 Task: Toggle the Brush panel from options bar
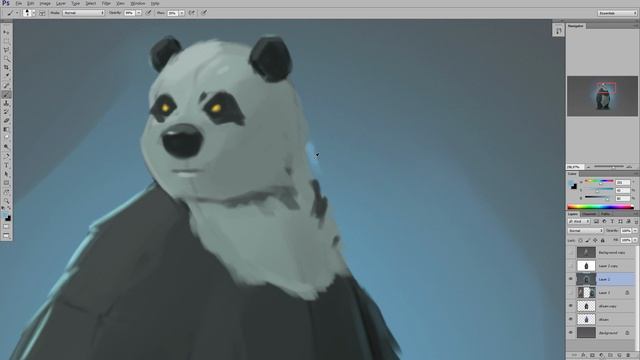[42, 13]
